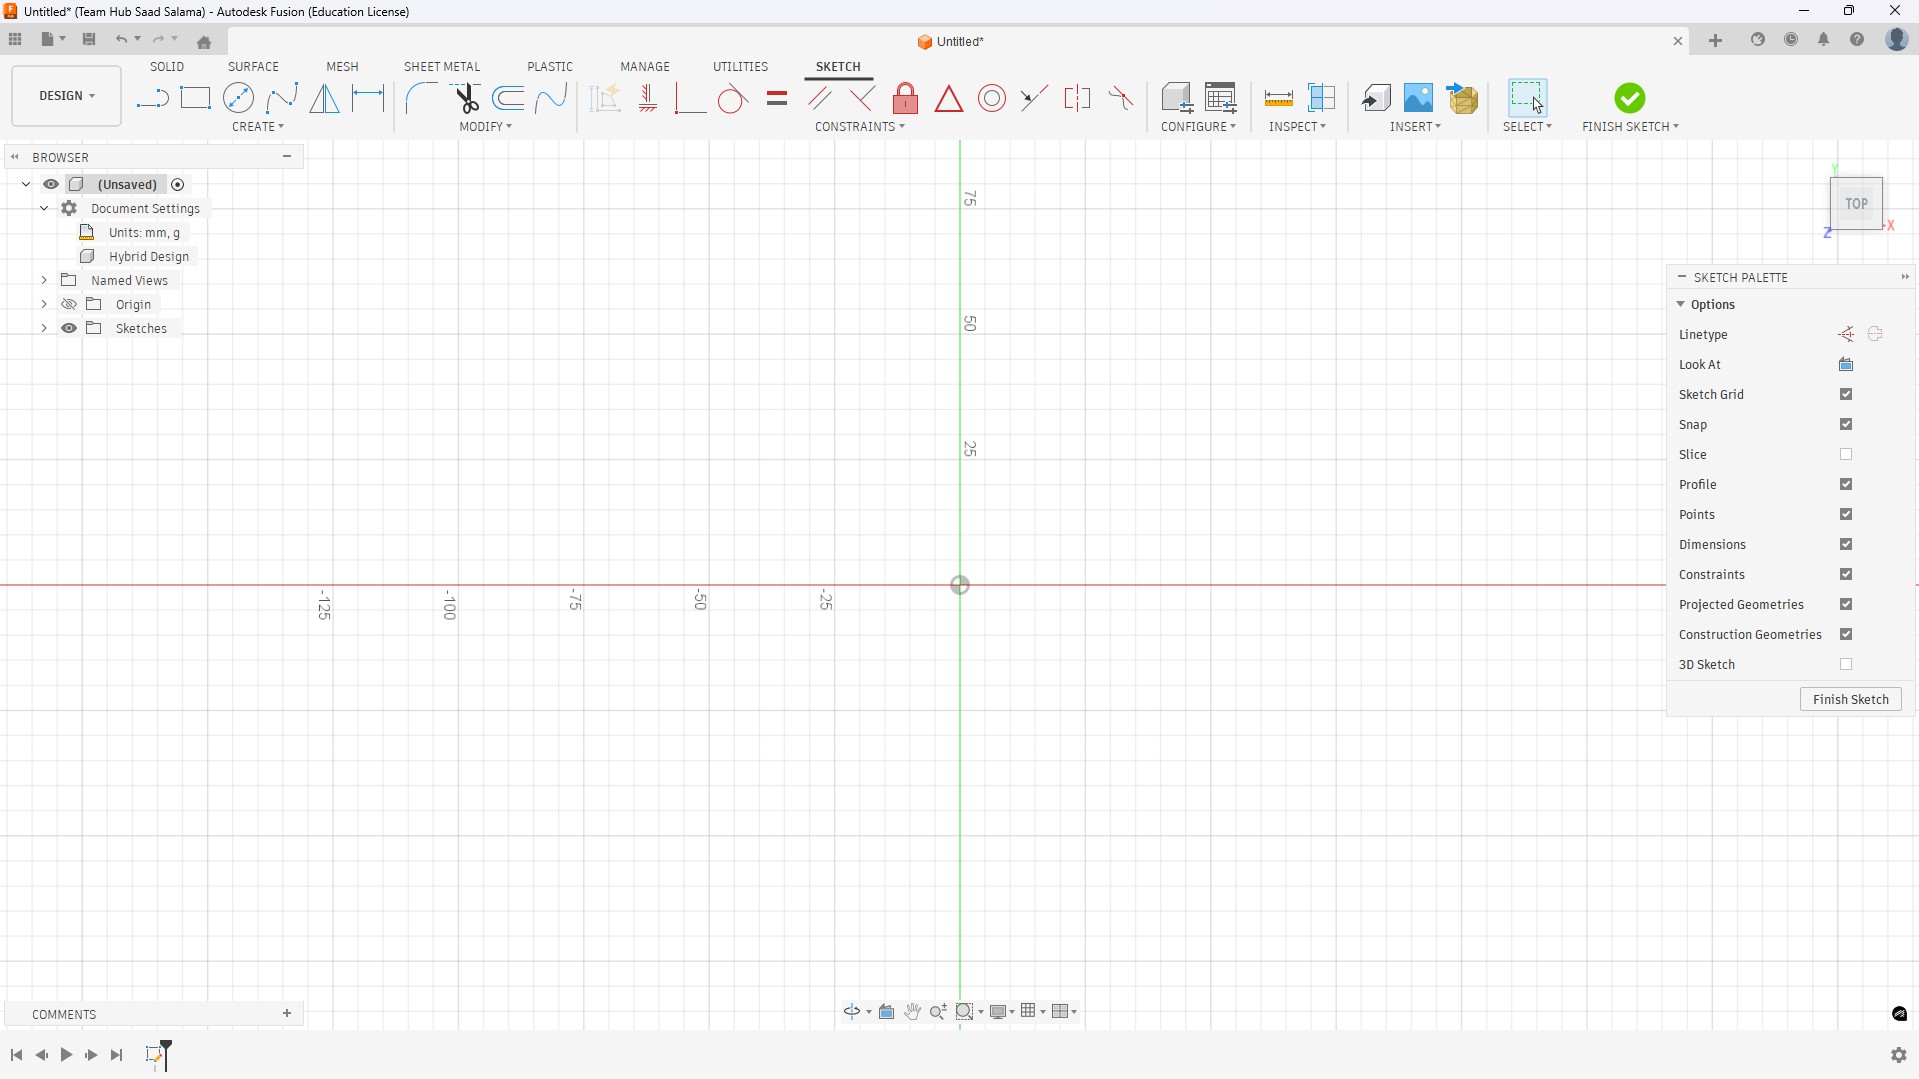Expand the Named Views folder
The height and width of the screenshot is (1079, 1919).
tap(44, 281)
